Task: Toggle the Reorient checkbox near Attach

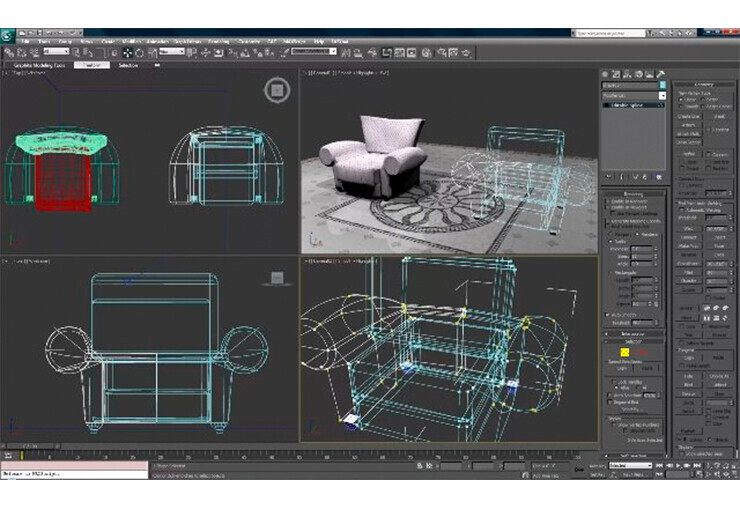Action: tap(708, 130)
